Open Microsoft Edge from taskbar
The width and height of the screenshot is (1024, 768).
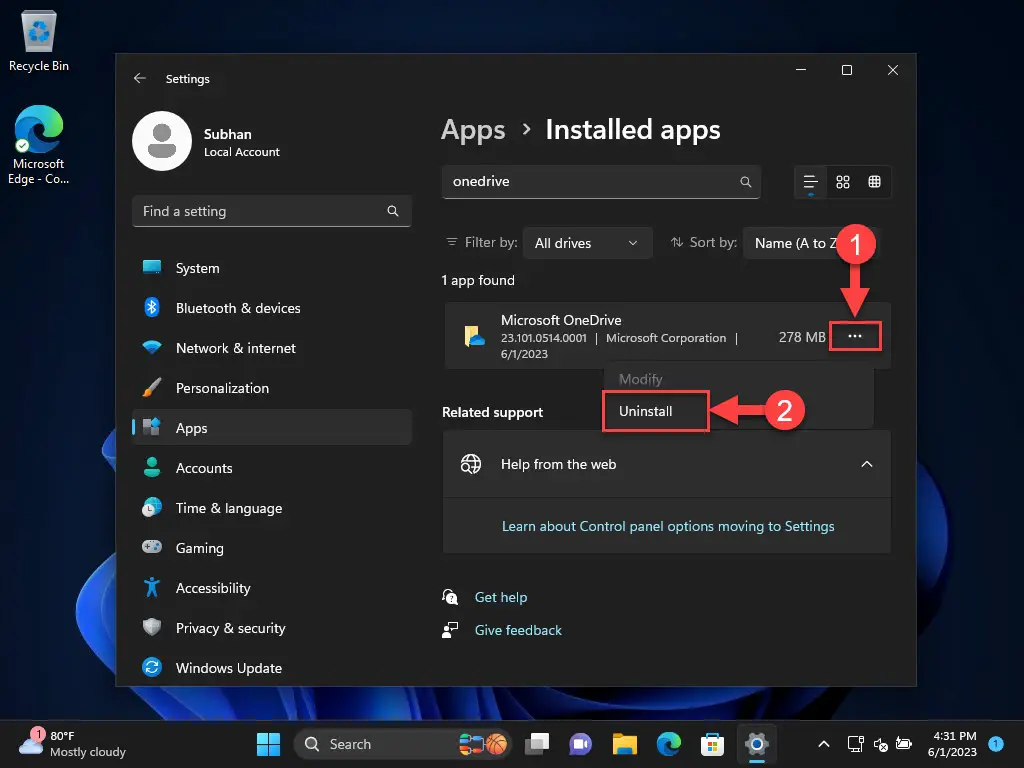[669, 744]
